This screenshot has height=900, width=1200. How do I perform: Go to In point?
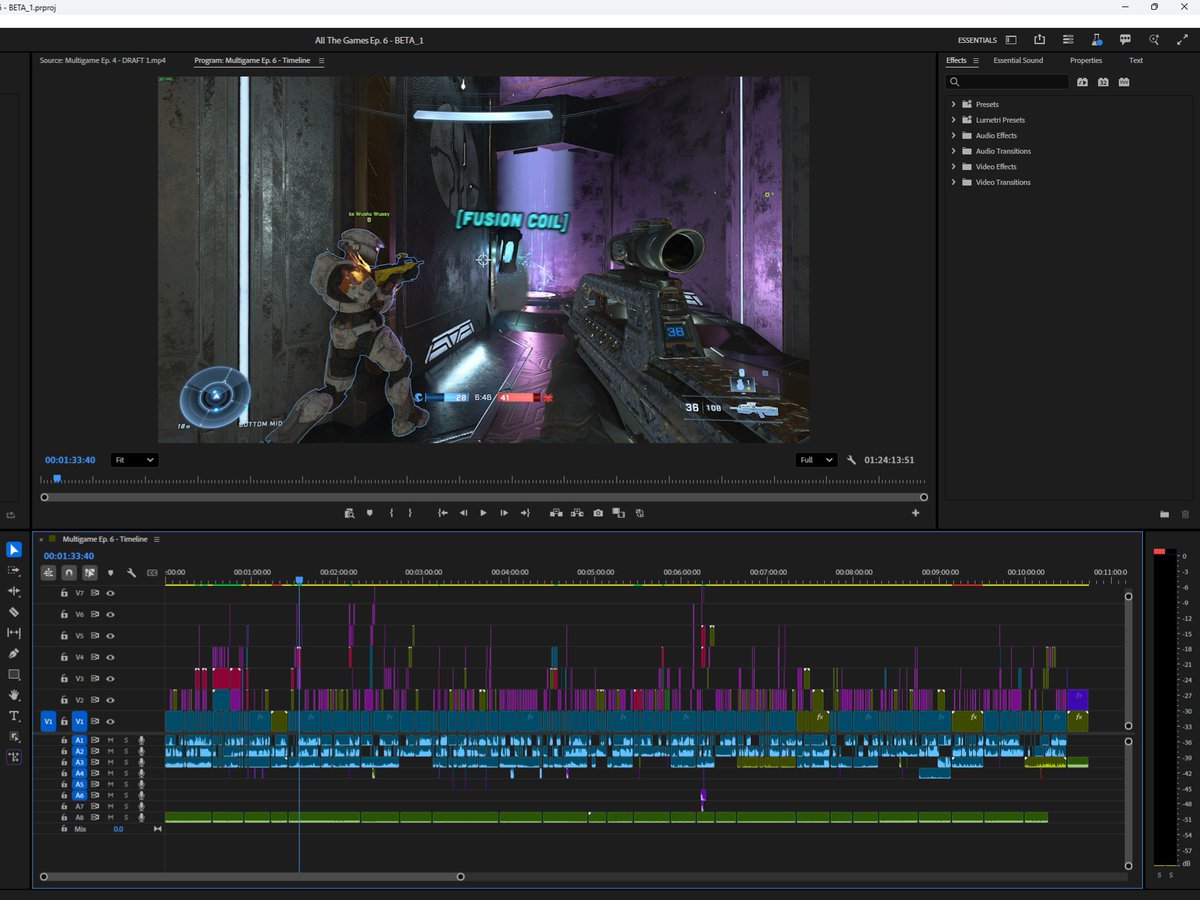(x=442, y=513)
